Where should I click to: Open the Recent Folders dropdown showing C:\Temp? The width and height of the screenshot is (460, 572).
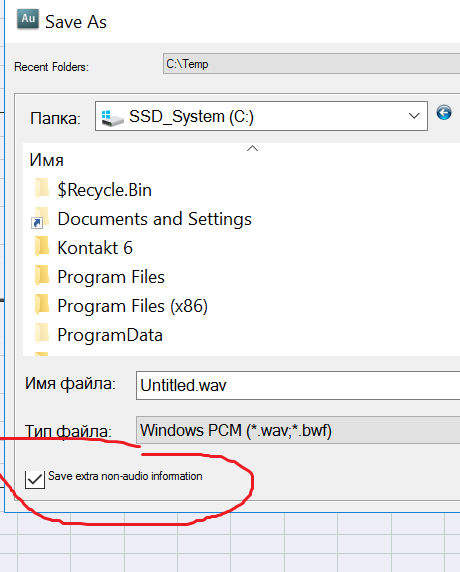[x=311, y=64]
